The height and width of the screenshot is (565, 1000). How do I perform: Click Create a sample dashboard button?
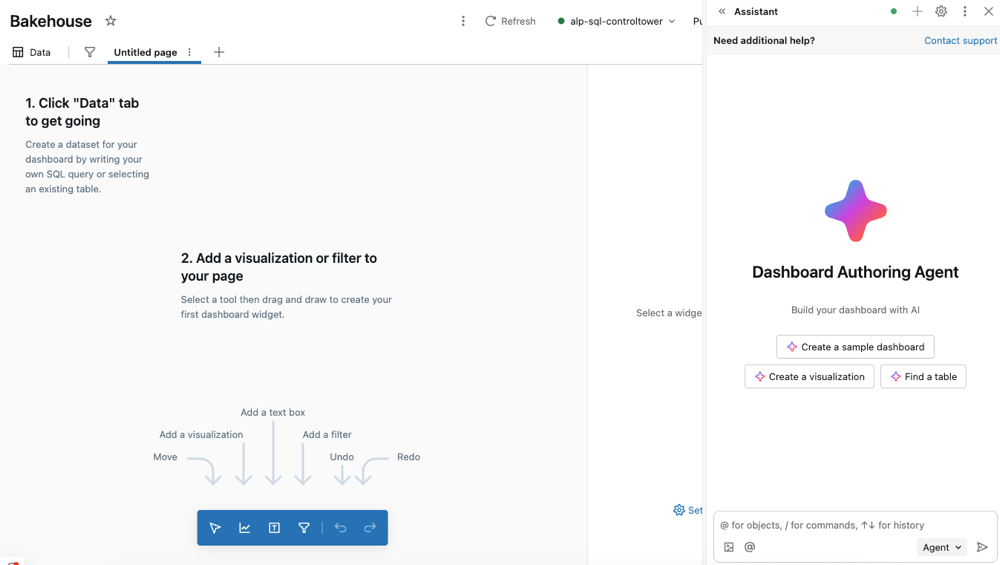click(855, 347)
